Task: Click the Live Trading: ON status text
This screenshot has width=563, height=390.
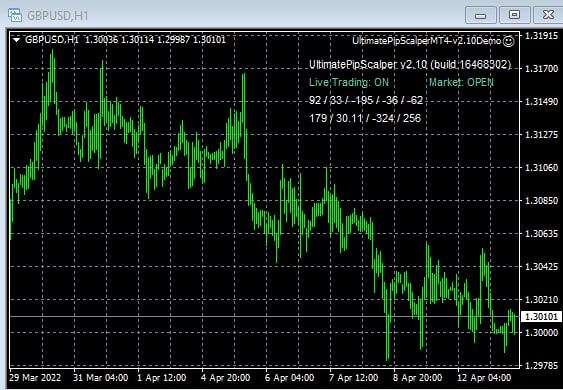Action: [349, 83]
